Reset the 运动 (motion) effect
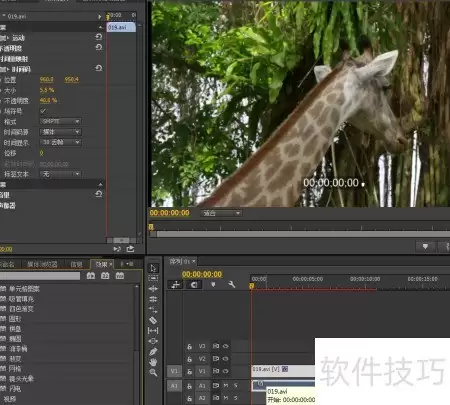 99,37
